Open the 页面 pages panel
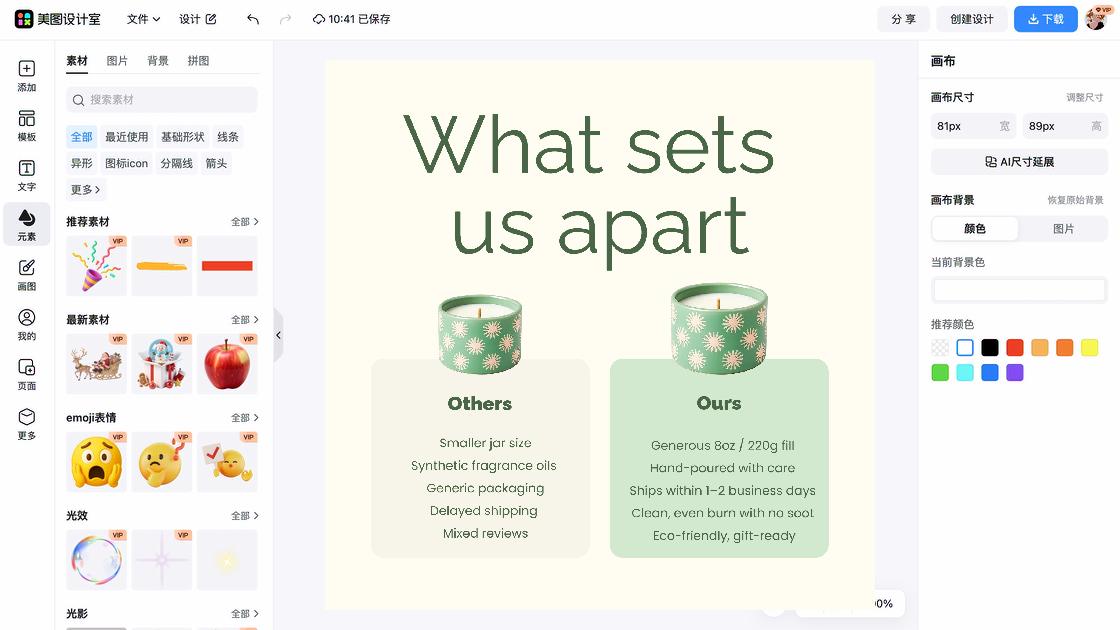Viewport: 1120px width, 630px height. 26,374
